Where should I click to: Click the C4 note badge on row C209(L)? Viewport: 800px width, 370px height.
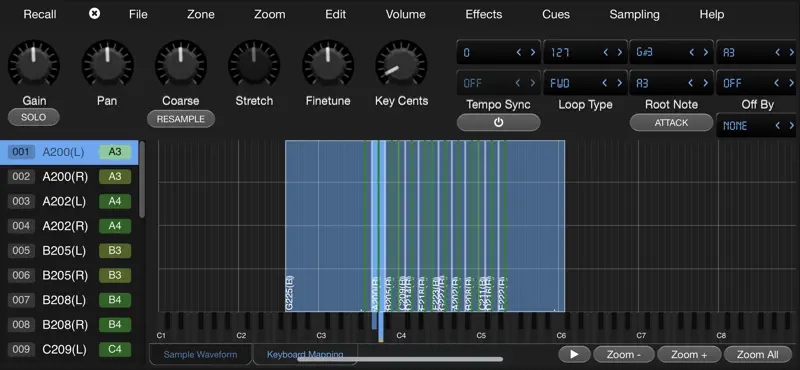[115, 350]
